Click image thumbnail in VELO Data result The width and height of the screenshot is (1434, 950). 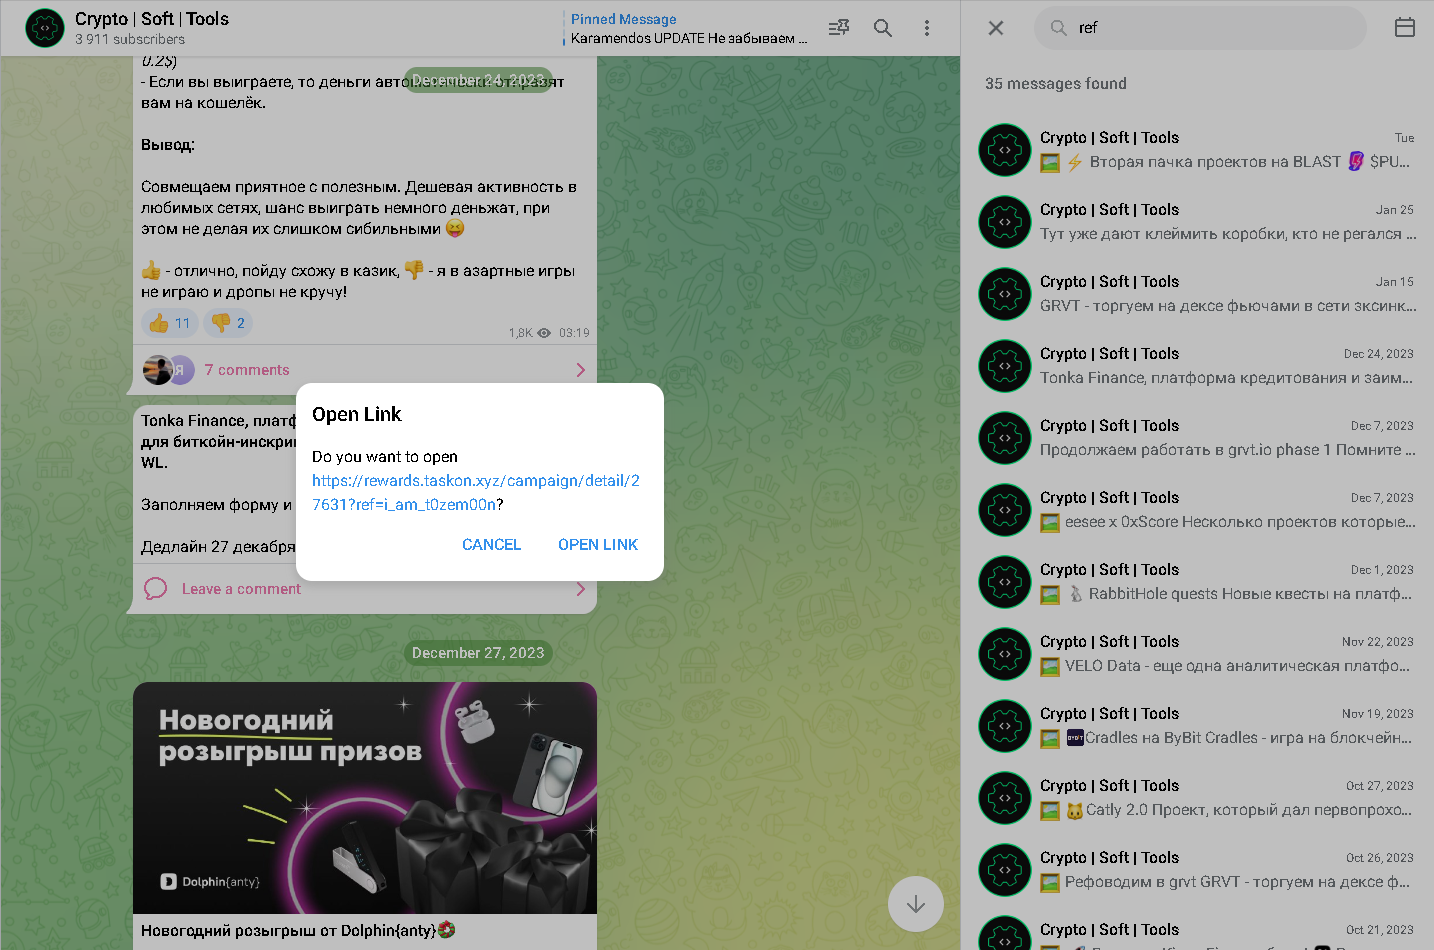[1050, 666]
